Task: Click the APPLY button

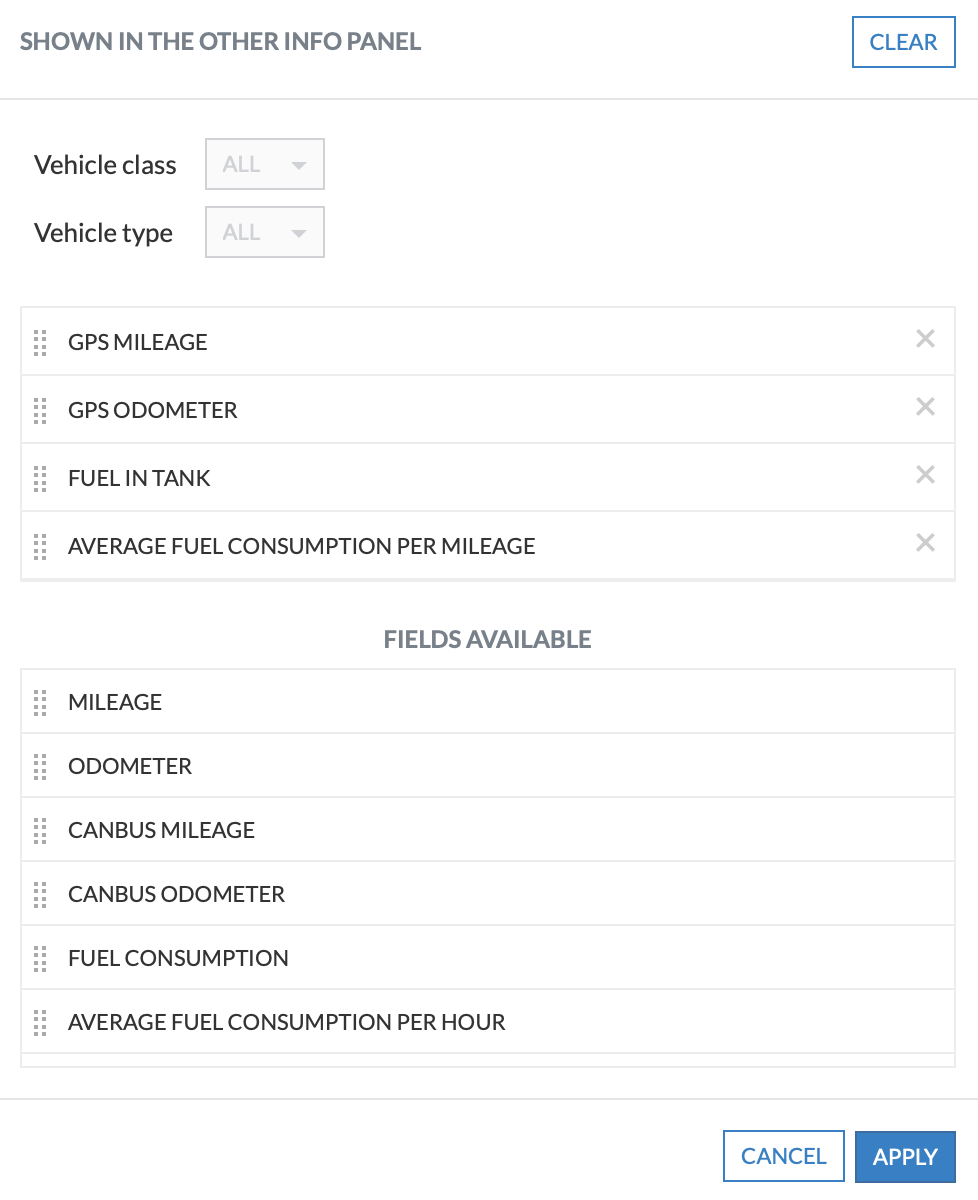Action: [905, 1157]
